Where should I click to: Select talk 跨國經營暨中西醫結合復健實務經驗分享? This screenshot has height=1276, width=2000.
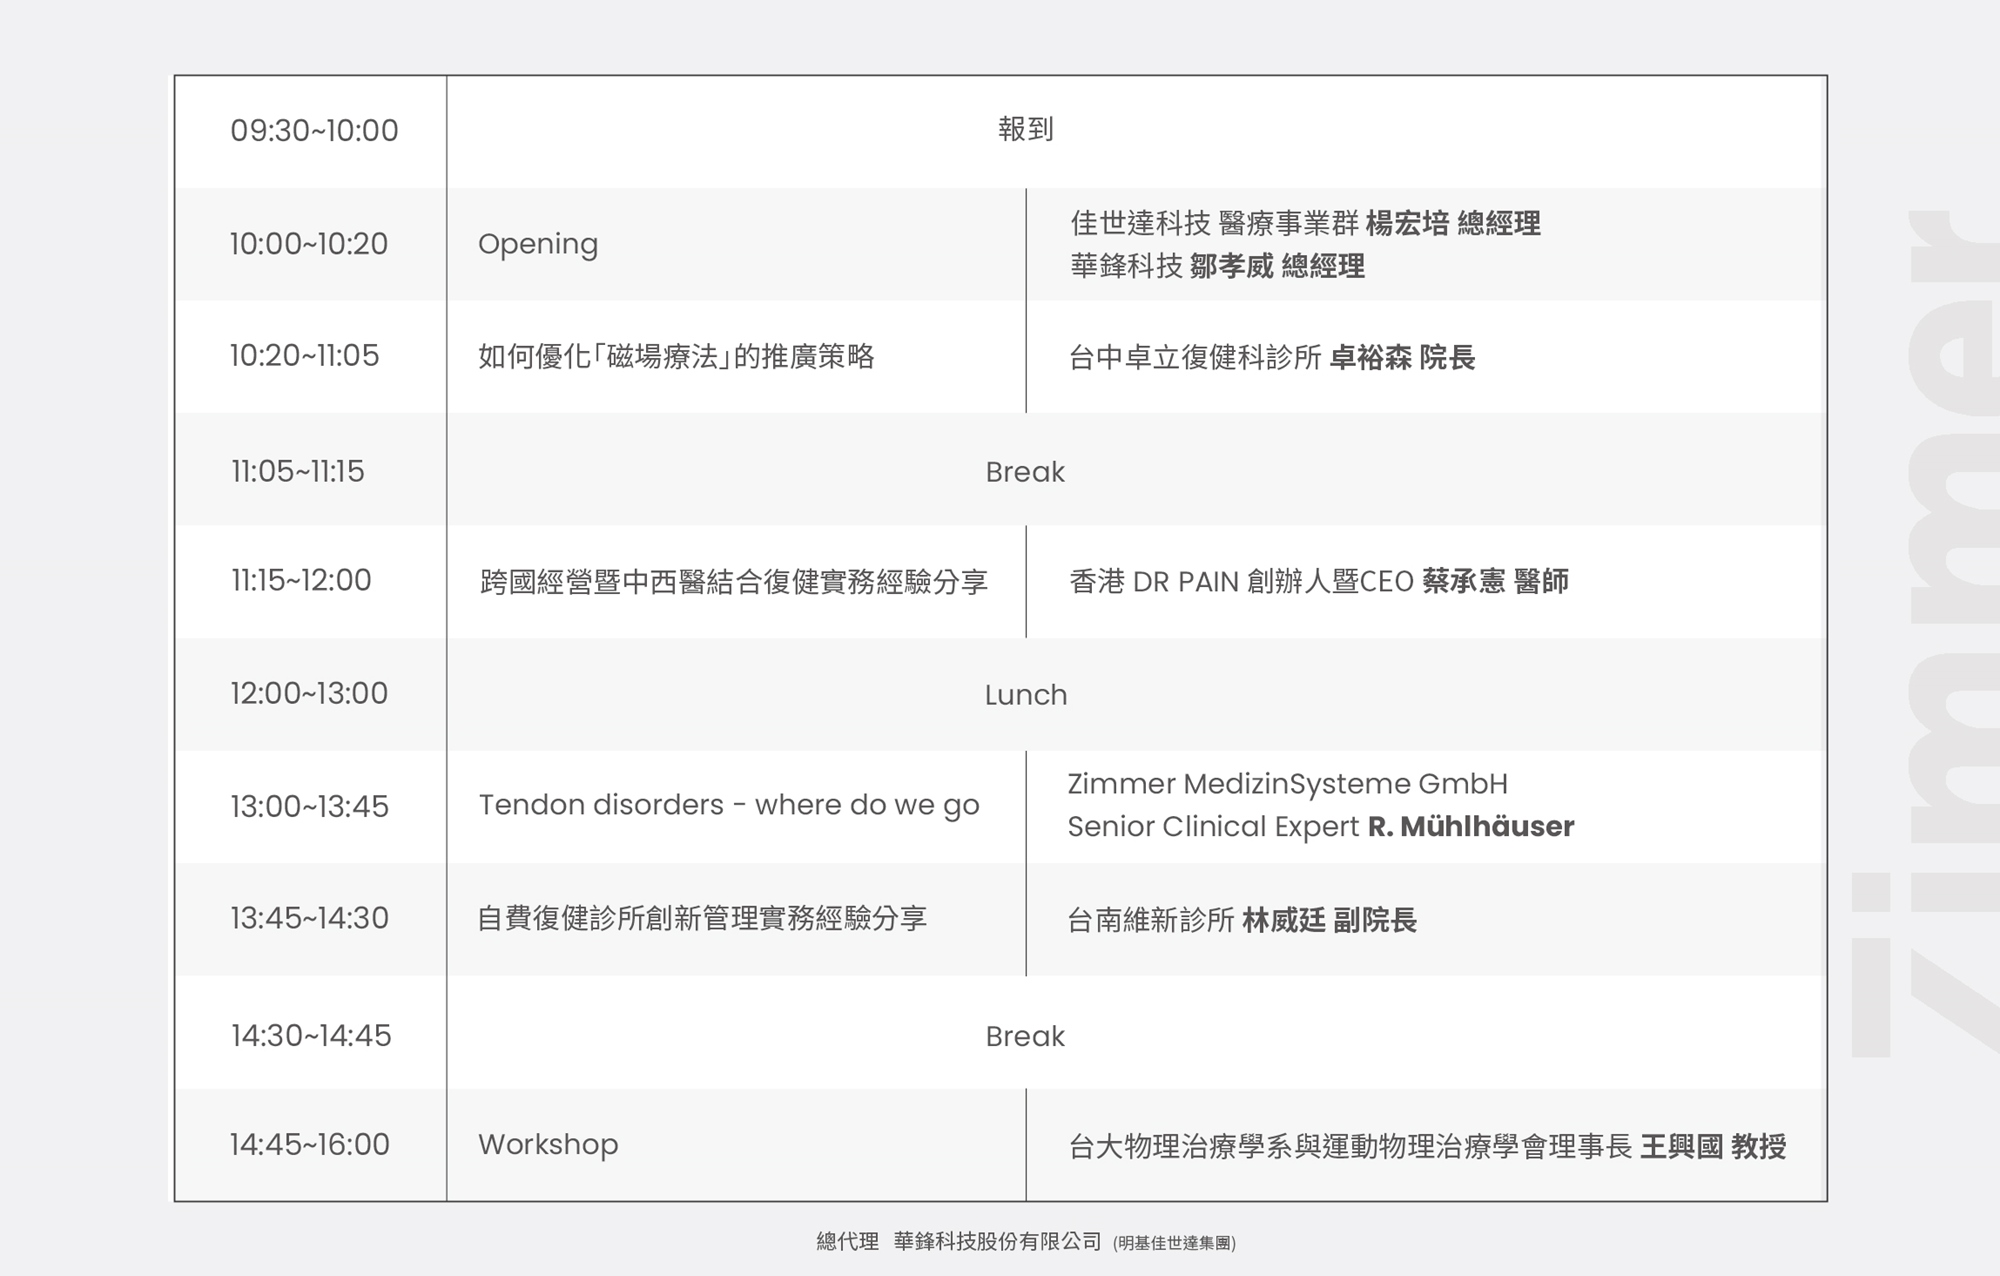coord(733,582)
